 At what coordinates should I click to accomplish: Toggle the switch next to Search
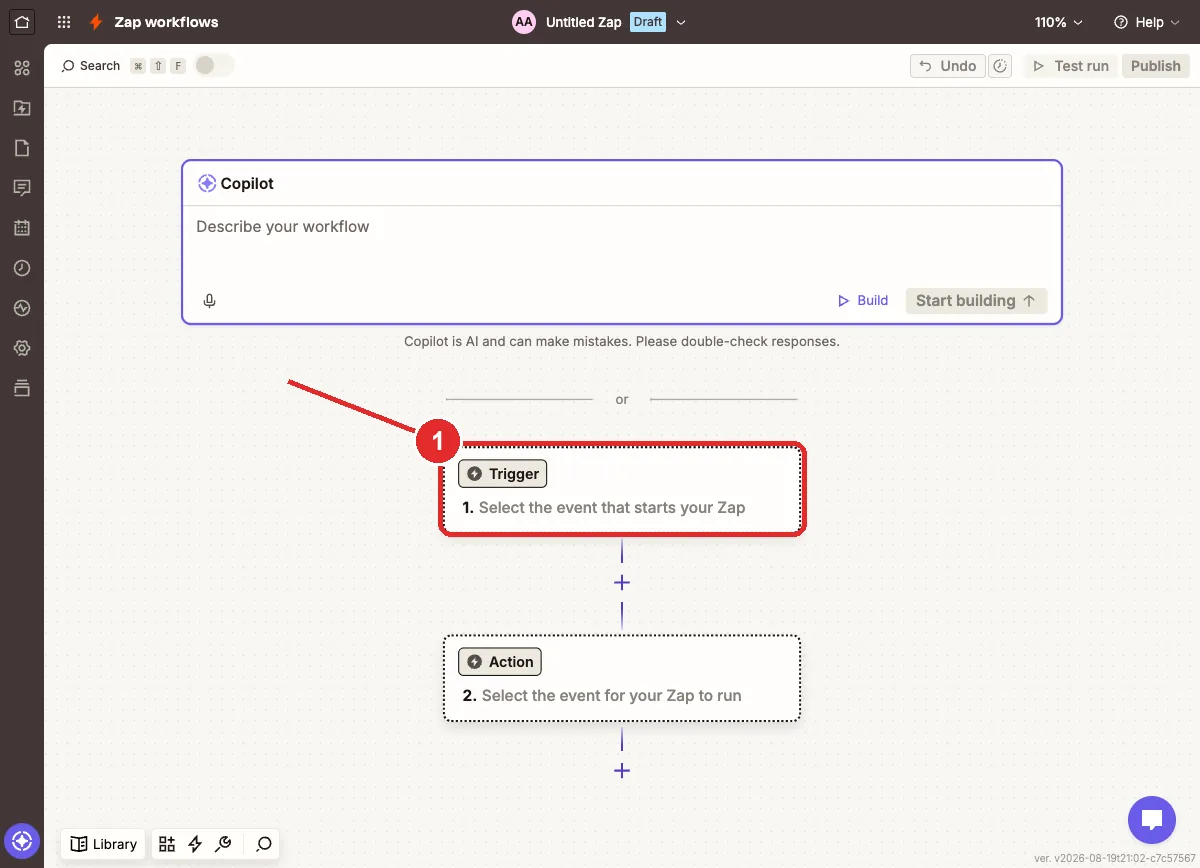[x=214, y=65]
